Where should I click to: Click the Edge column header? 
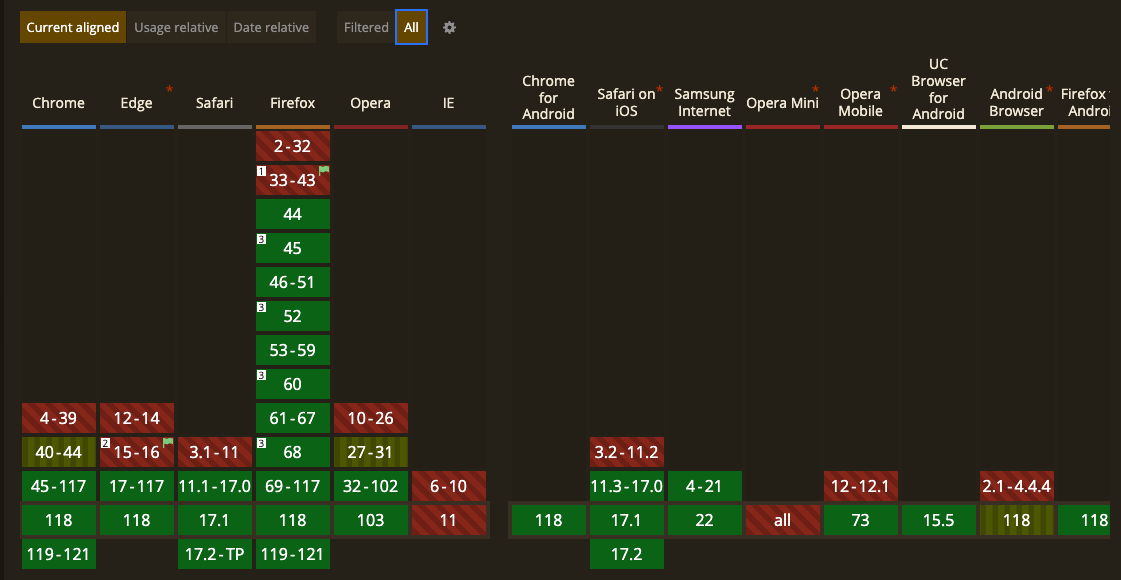[x=137, y=103]
